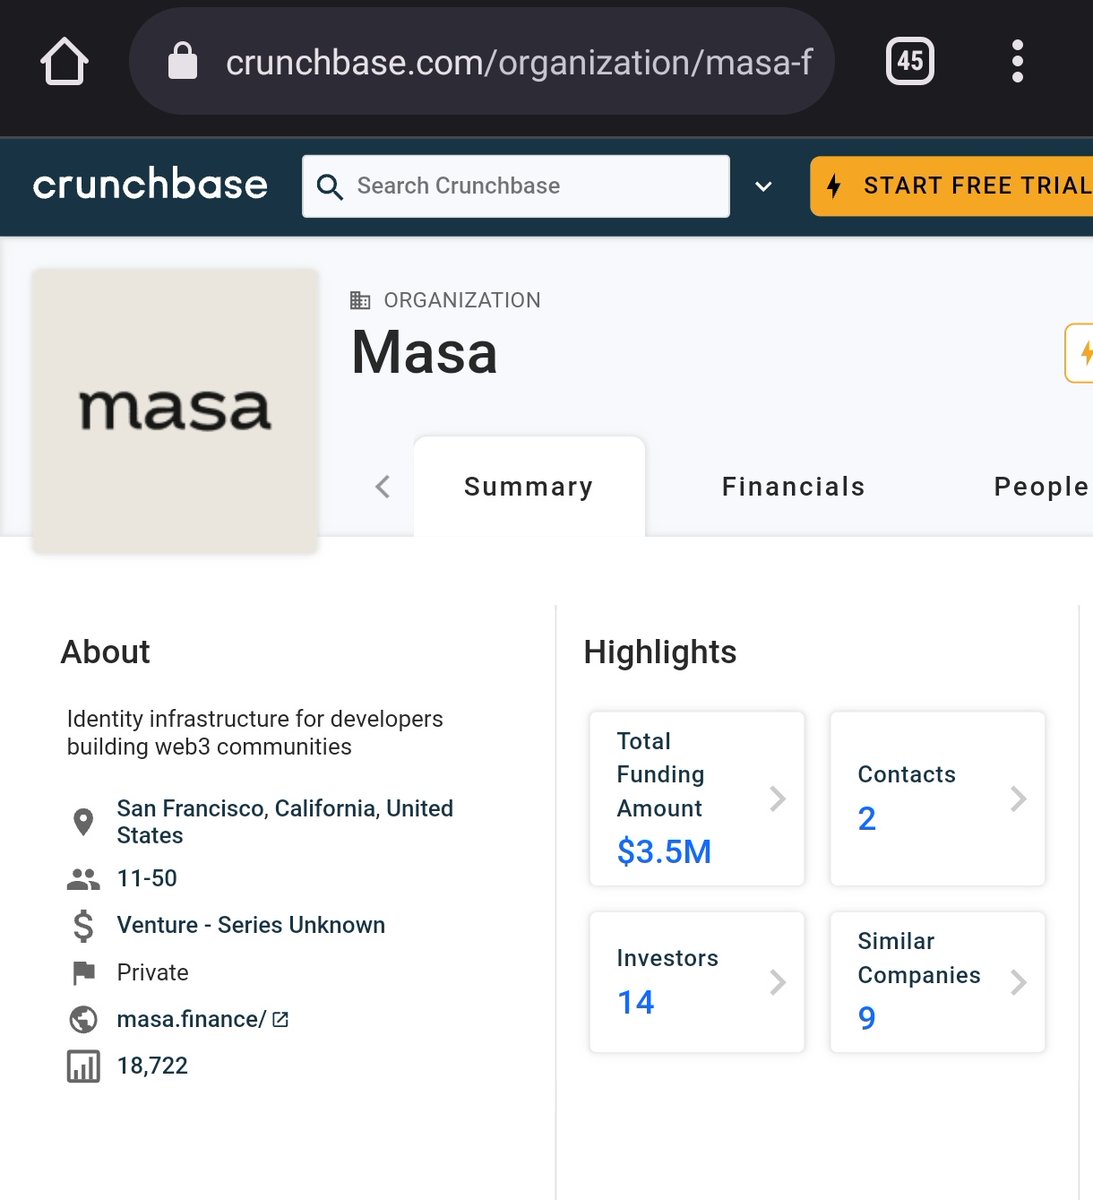Click the 18,722 rank value
This screenshot has height=1200, width=1093.
coord(152,1066)
